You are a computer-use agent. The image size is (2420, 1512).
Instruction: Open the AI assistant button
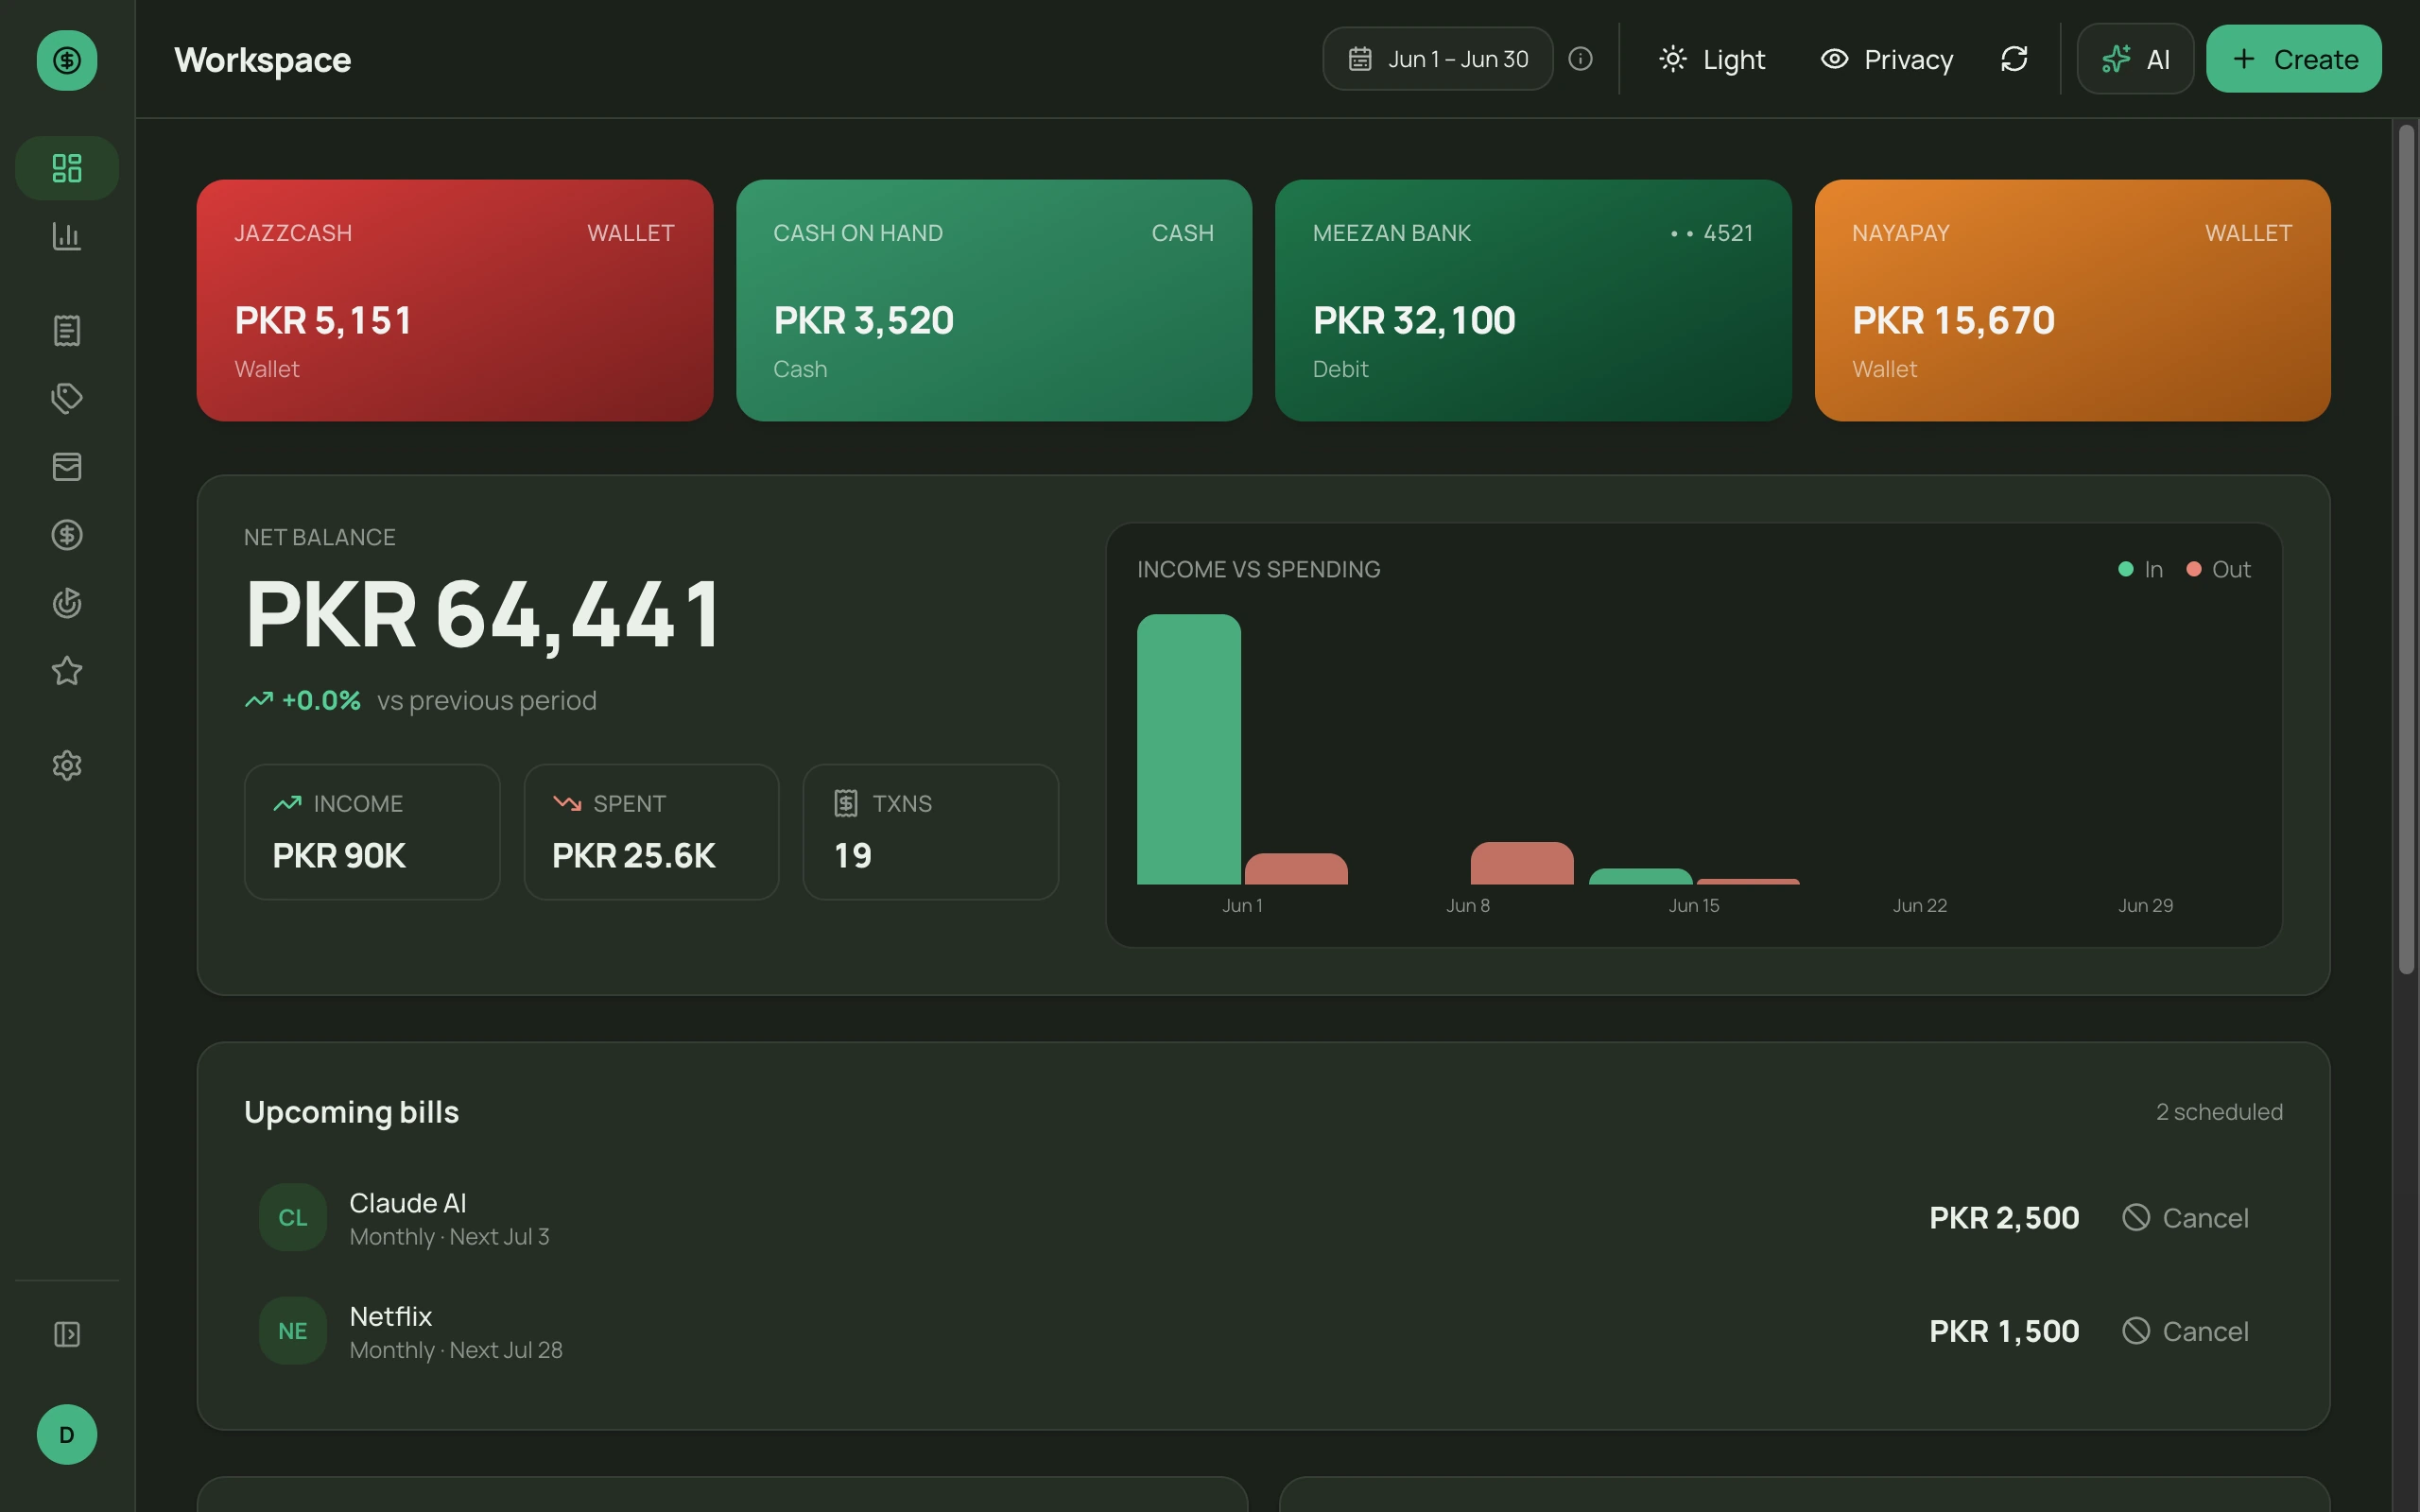(x=2135, y=59)
